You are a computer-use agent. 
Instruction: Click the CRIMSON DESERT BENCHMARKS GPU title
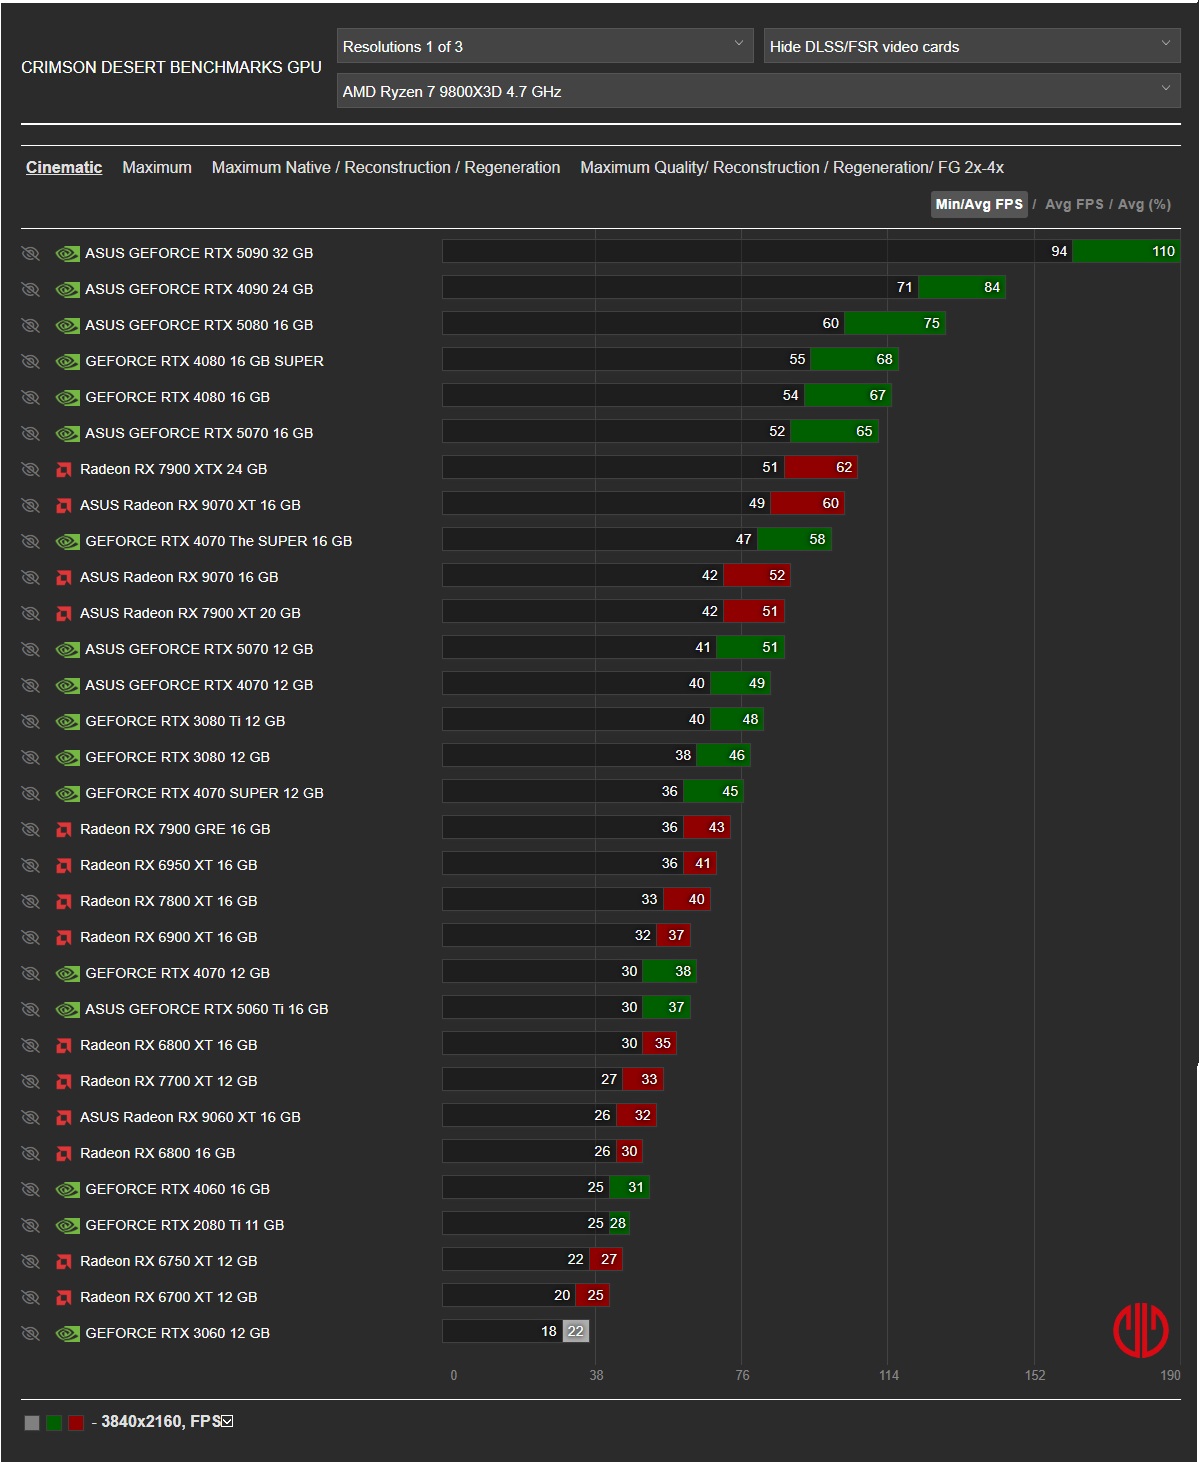[171, 67]
